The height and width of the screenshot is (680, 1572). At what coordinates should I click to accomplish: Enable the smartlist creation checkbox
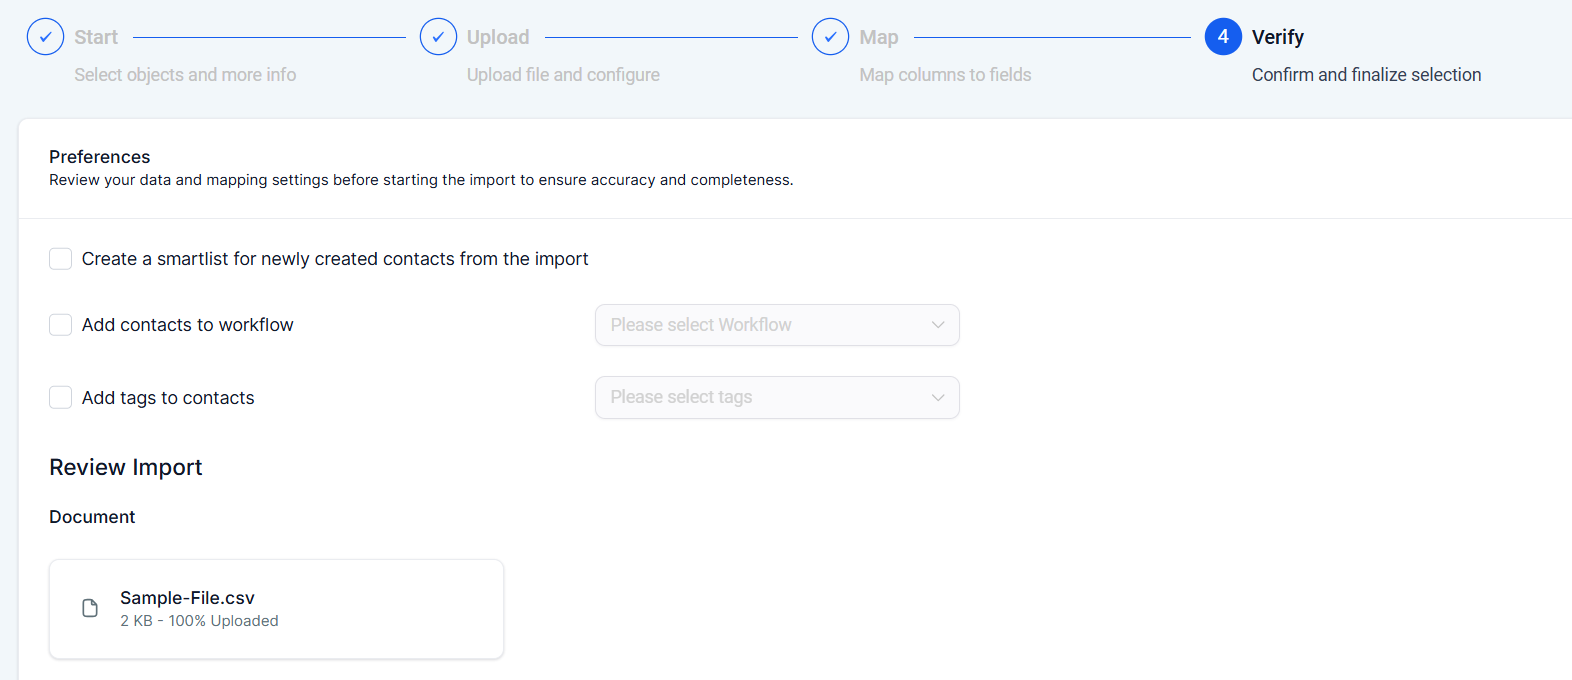pos(61,259)
